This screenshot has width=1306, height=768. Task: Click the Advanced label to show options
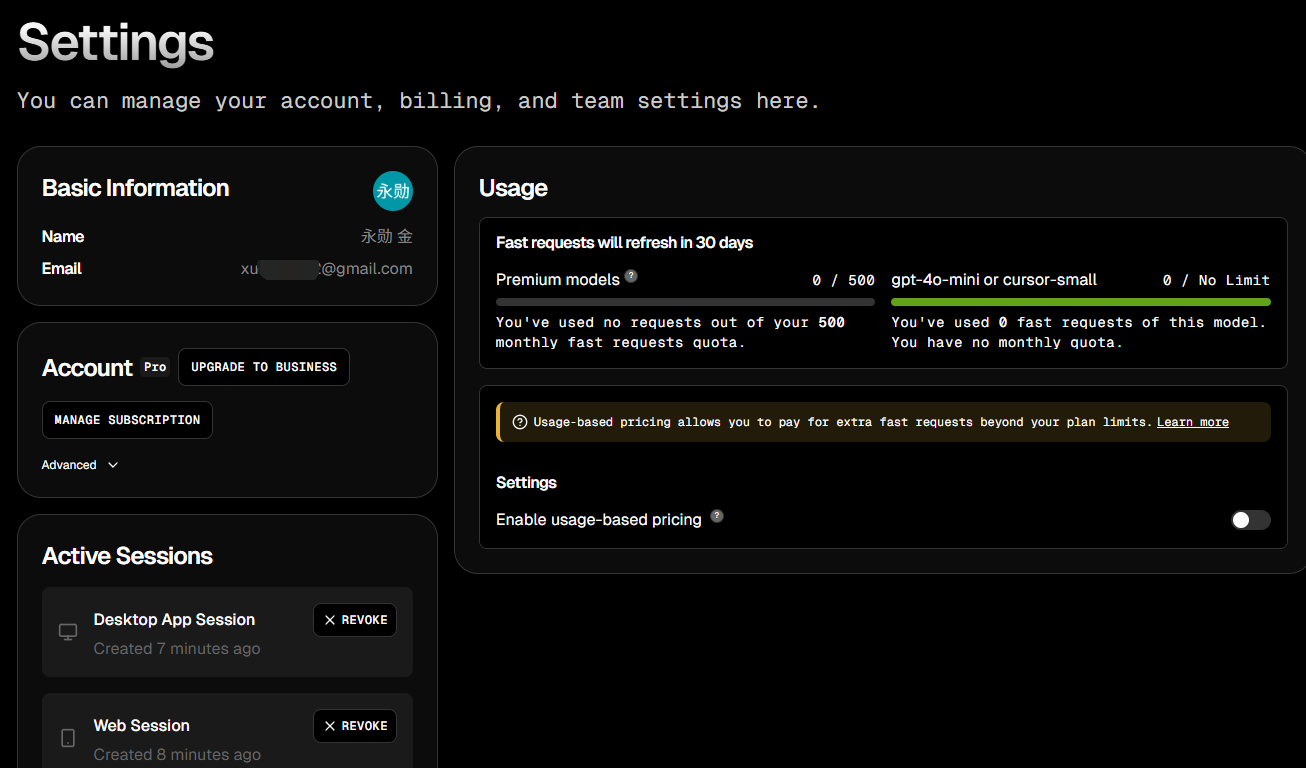click(x=69, y=465)
